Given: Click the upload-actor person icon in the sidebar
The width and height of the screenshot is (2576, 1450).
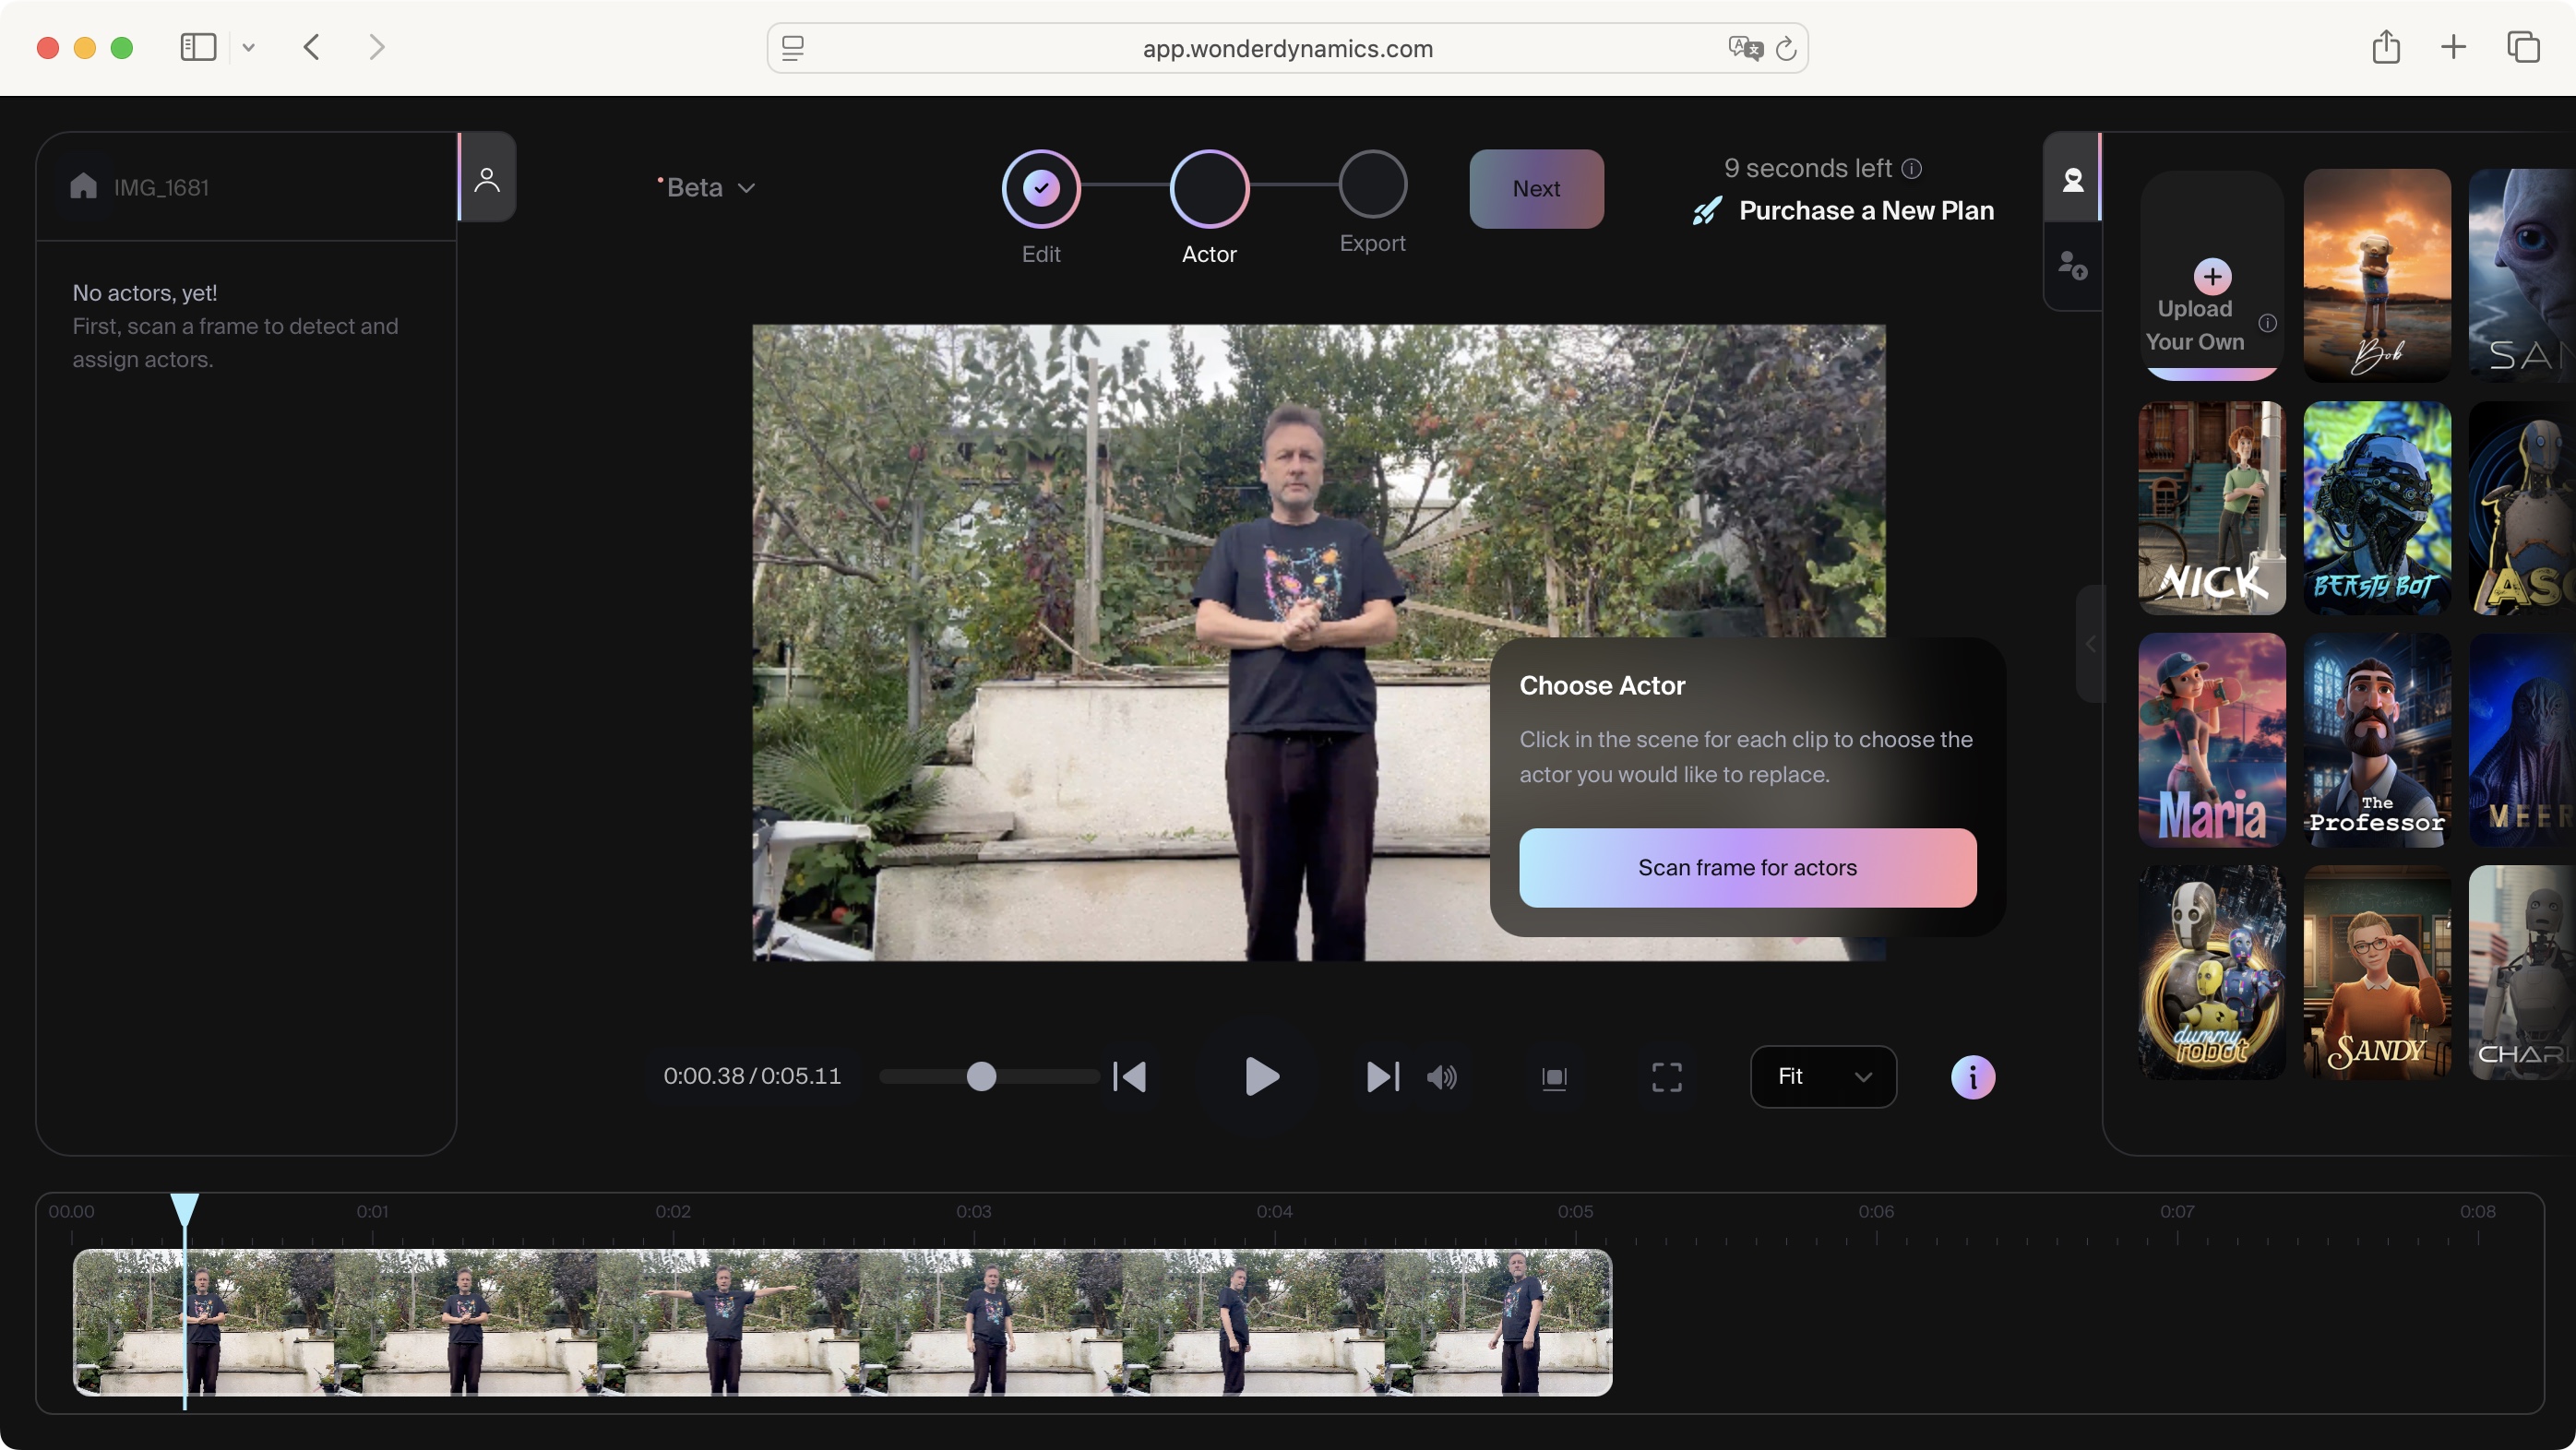Looking at the screenshot, I should click(2073, 265).
